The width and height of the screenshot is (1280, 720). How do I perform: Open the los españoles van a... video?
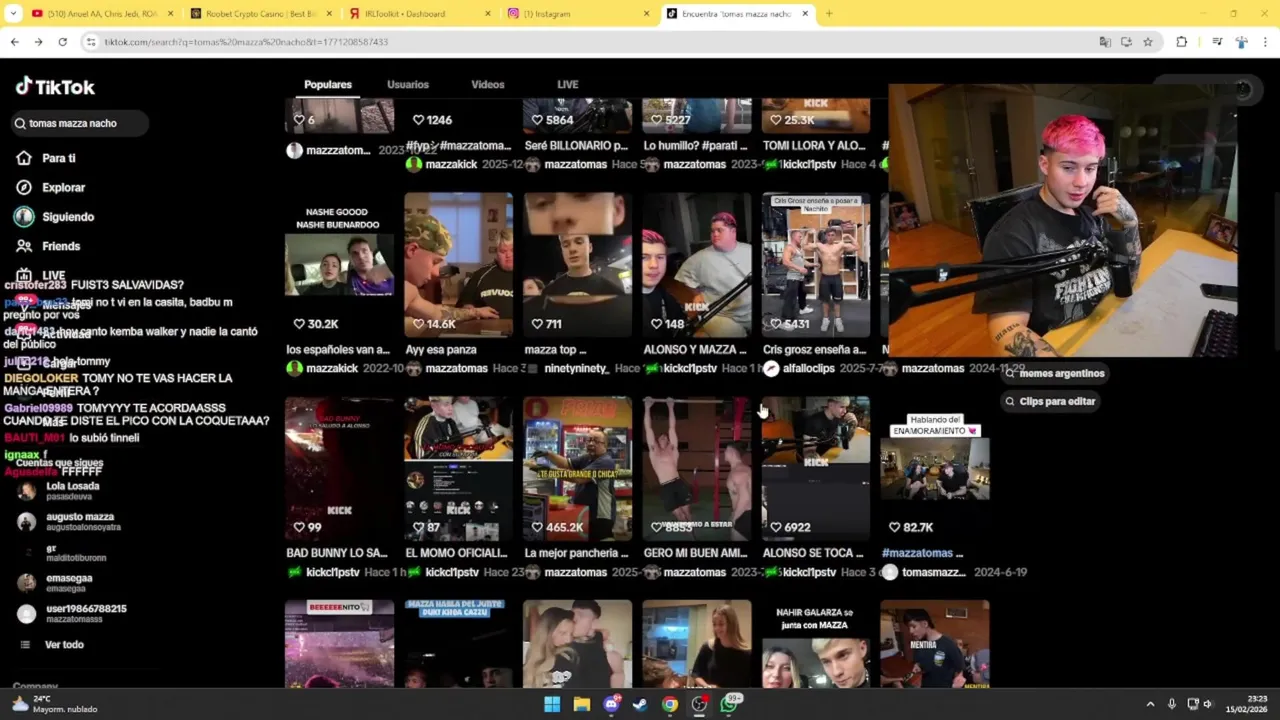point(339,266)
